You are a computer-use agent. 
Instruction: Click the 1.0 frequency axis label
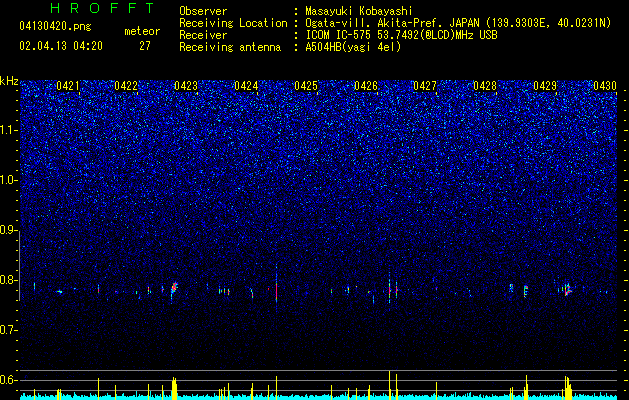pyautogui.click(x=9, y=181)
